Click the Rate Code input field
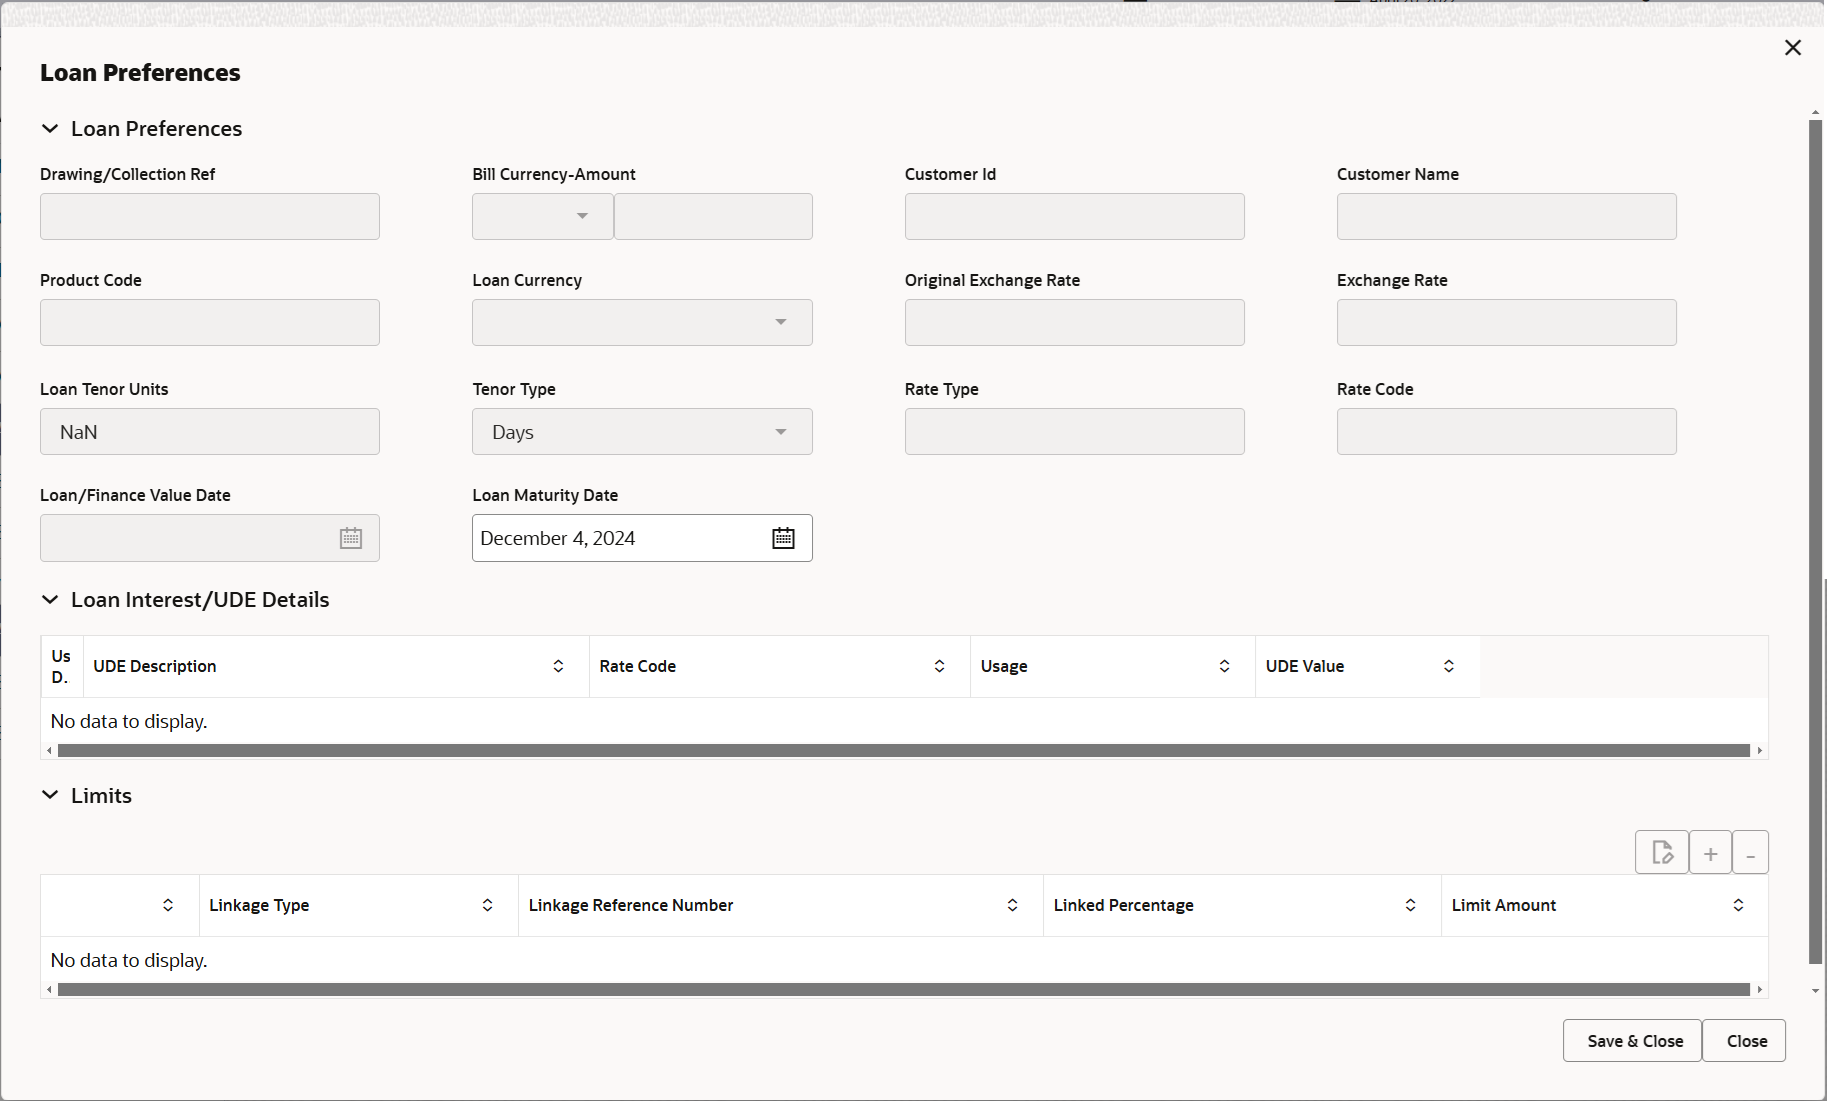Screen dimensions: 1827x1101 [x=1507, y=431]
